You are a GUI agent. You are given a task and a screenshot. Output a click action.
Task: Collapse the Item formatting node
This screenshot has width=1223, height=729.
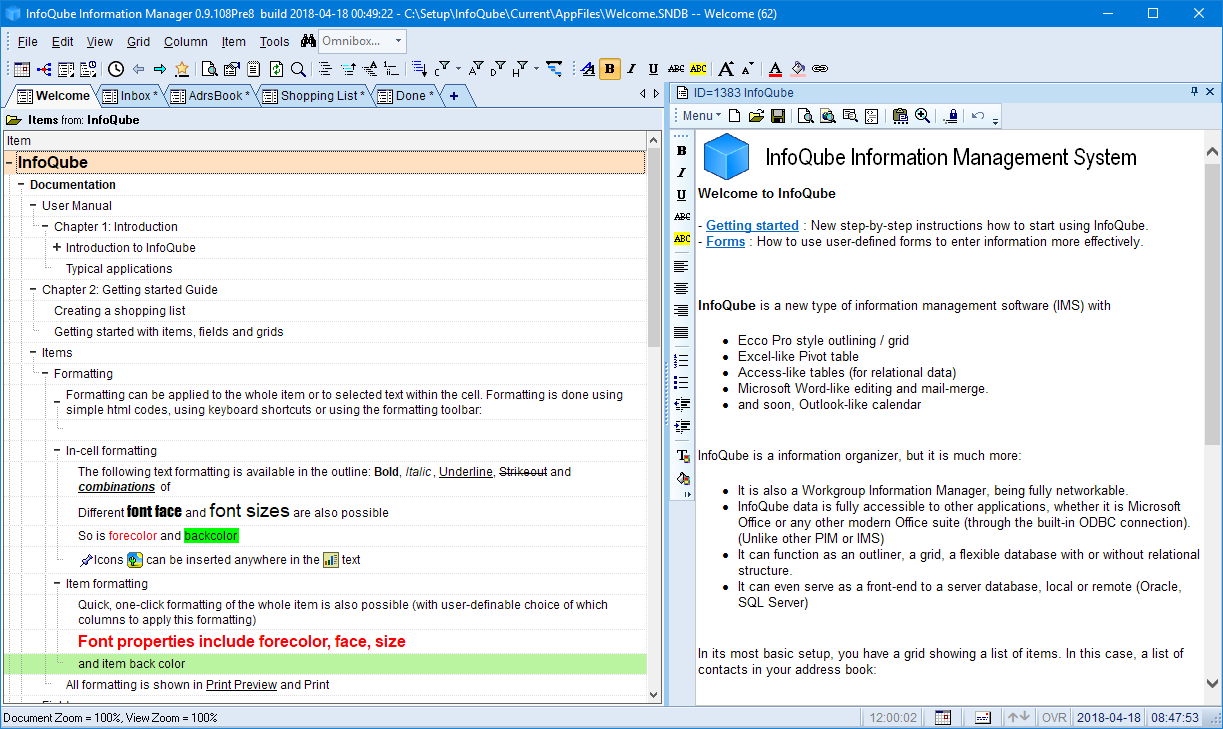(57, 583)
